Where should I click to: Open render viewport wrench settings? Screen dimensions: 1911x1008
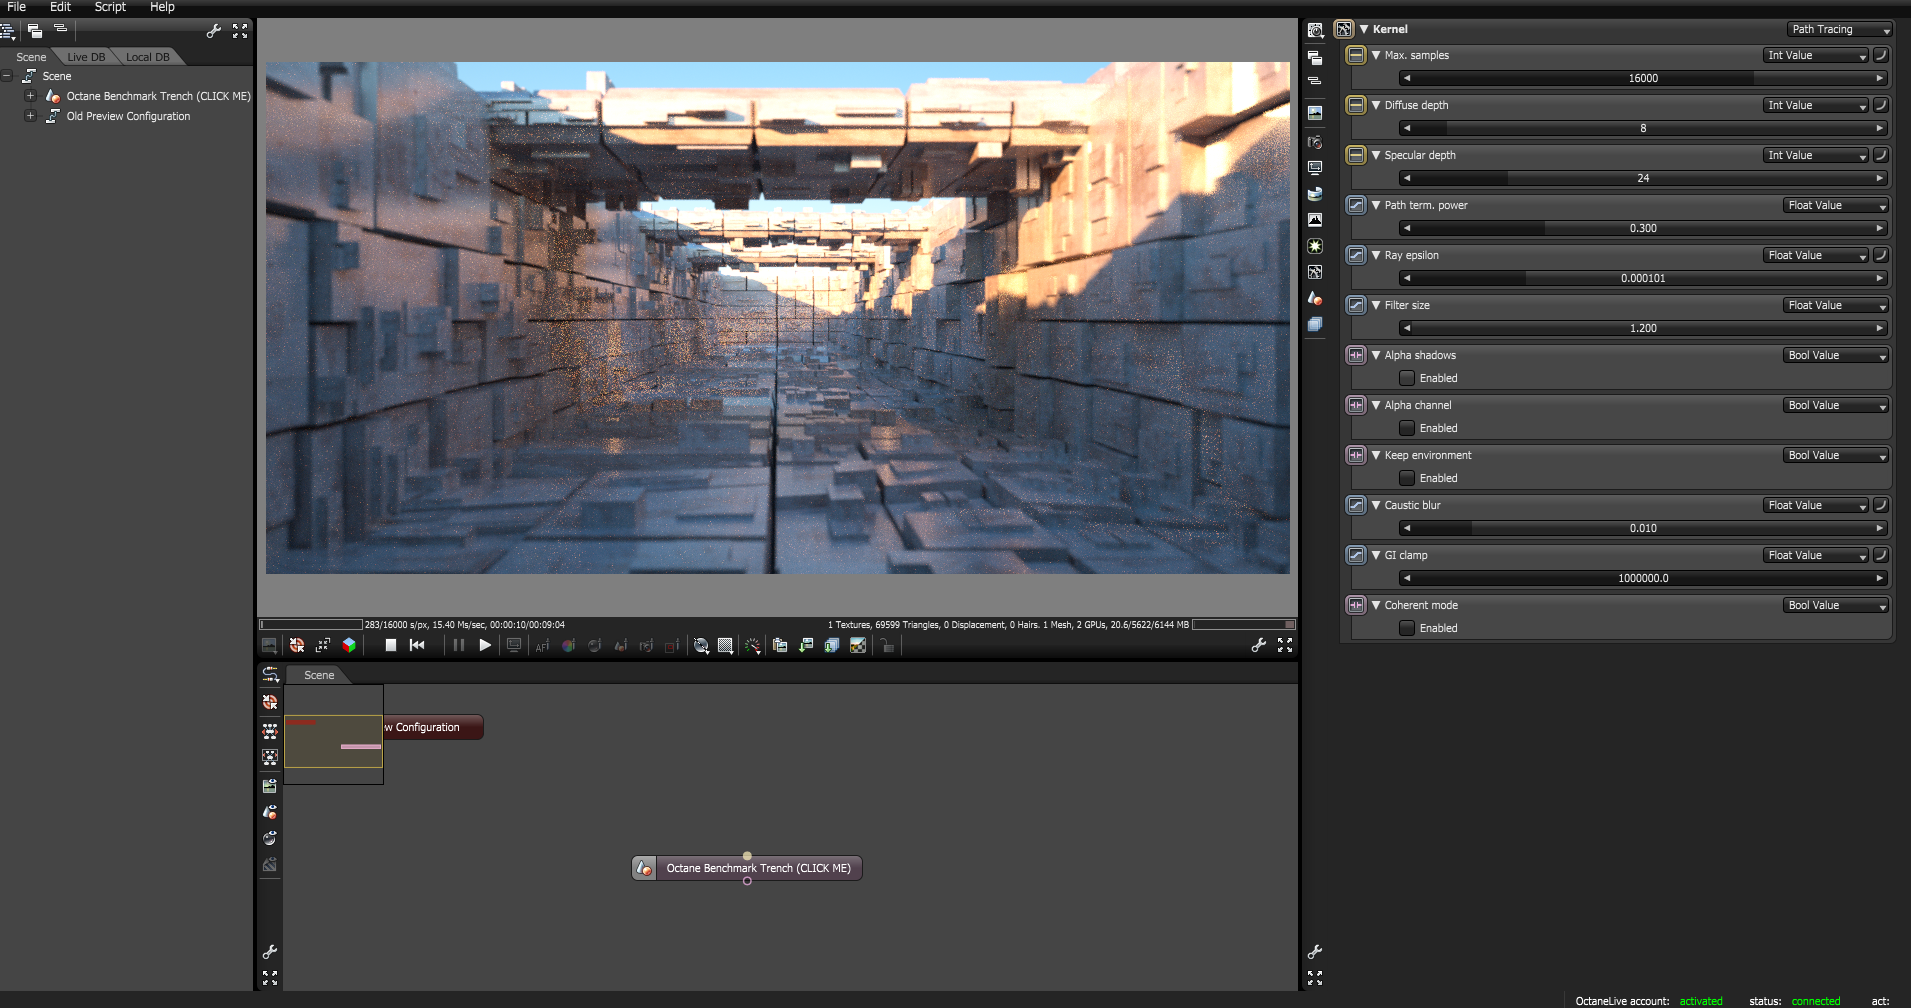click(x=1259, y=645)
